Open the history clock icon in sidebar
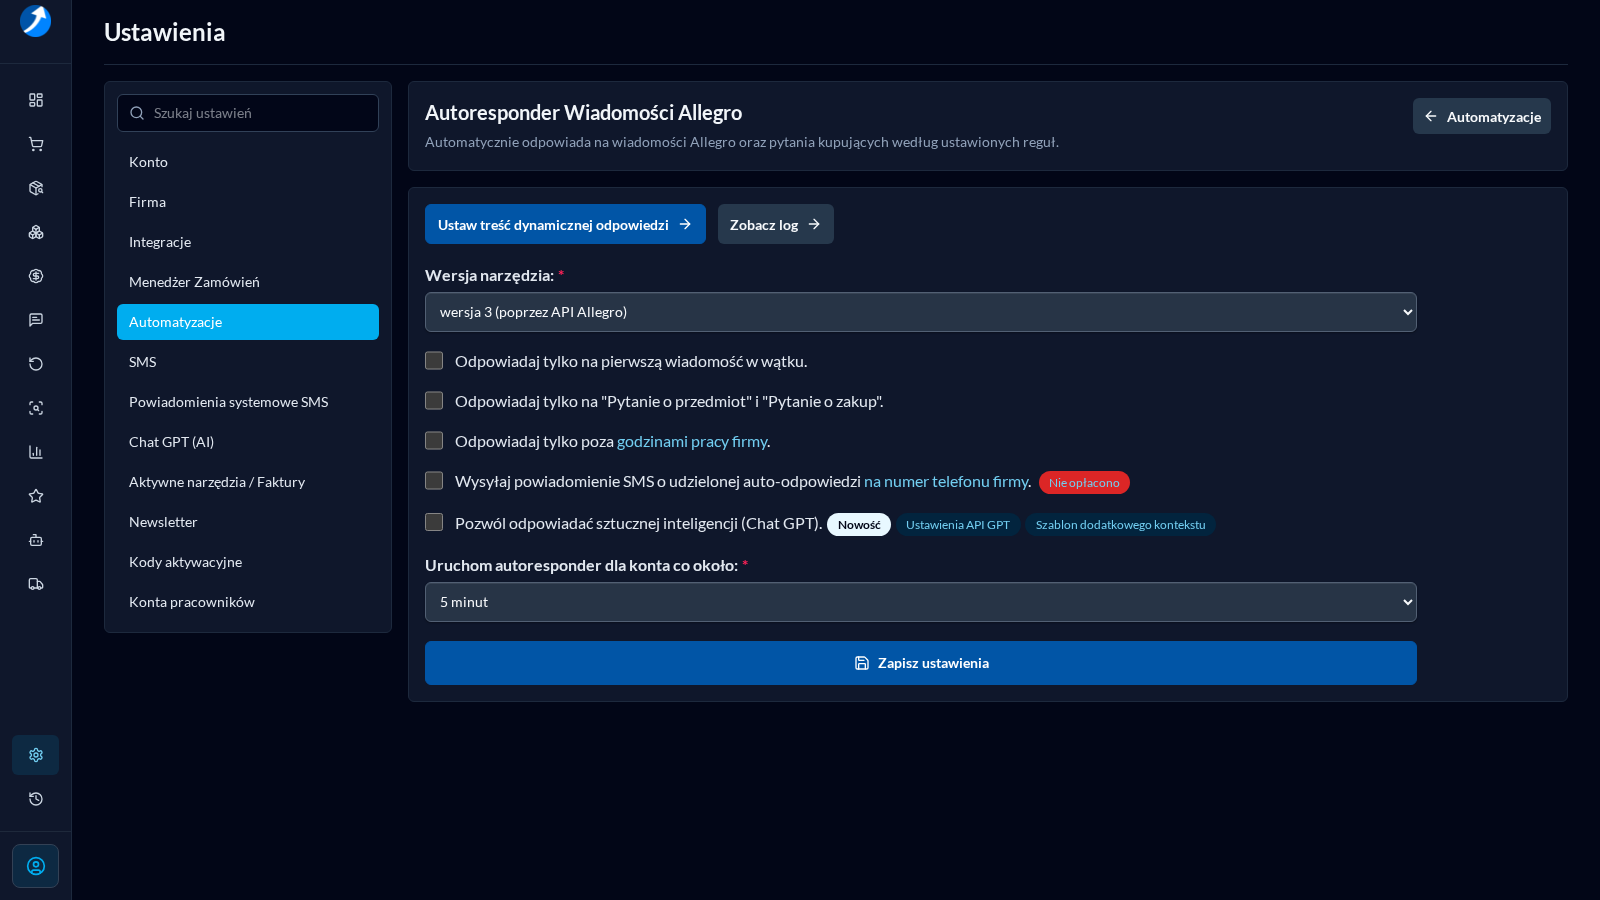Image resolution: width=1600 pixels, height=900 pixels. (36, 799)
